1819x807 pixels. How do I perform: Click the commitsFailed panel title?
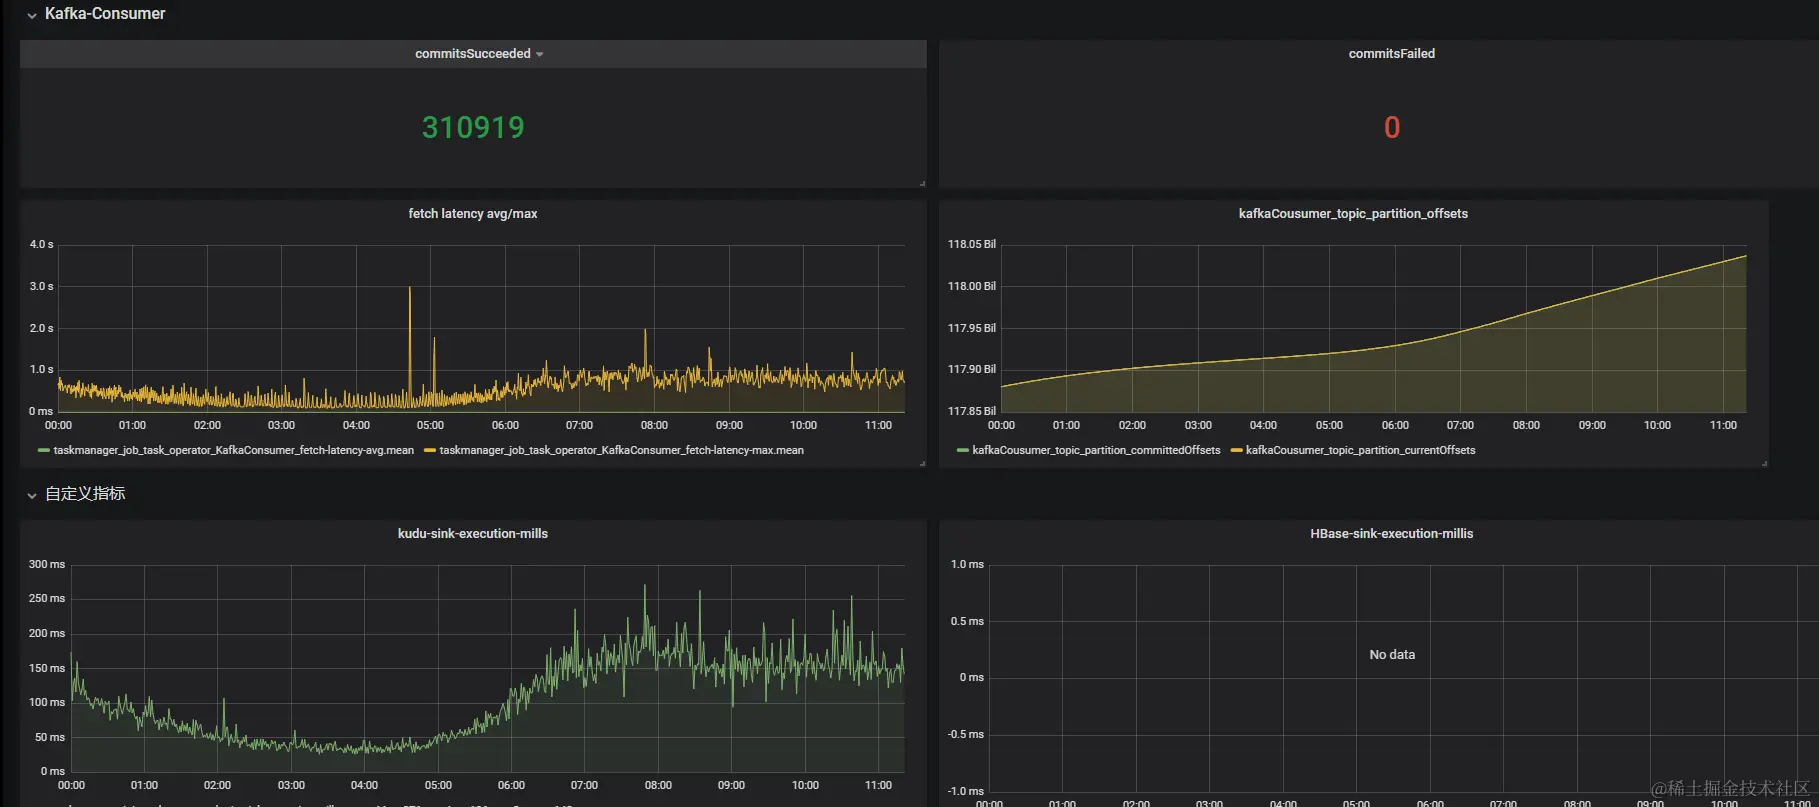[1391, 54]
